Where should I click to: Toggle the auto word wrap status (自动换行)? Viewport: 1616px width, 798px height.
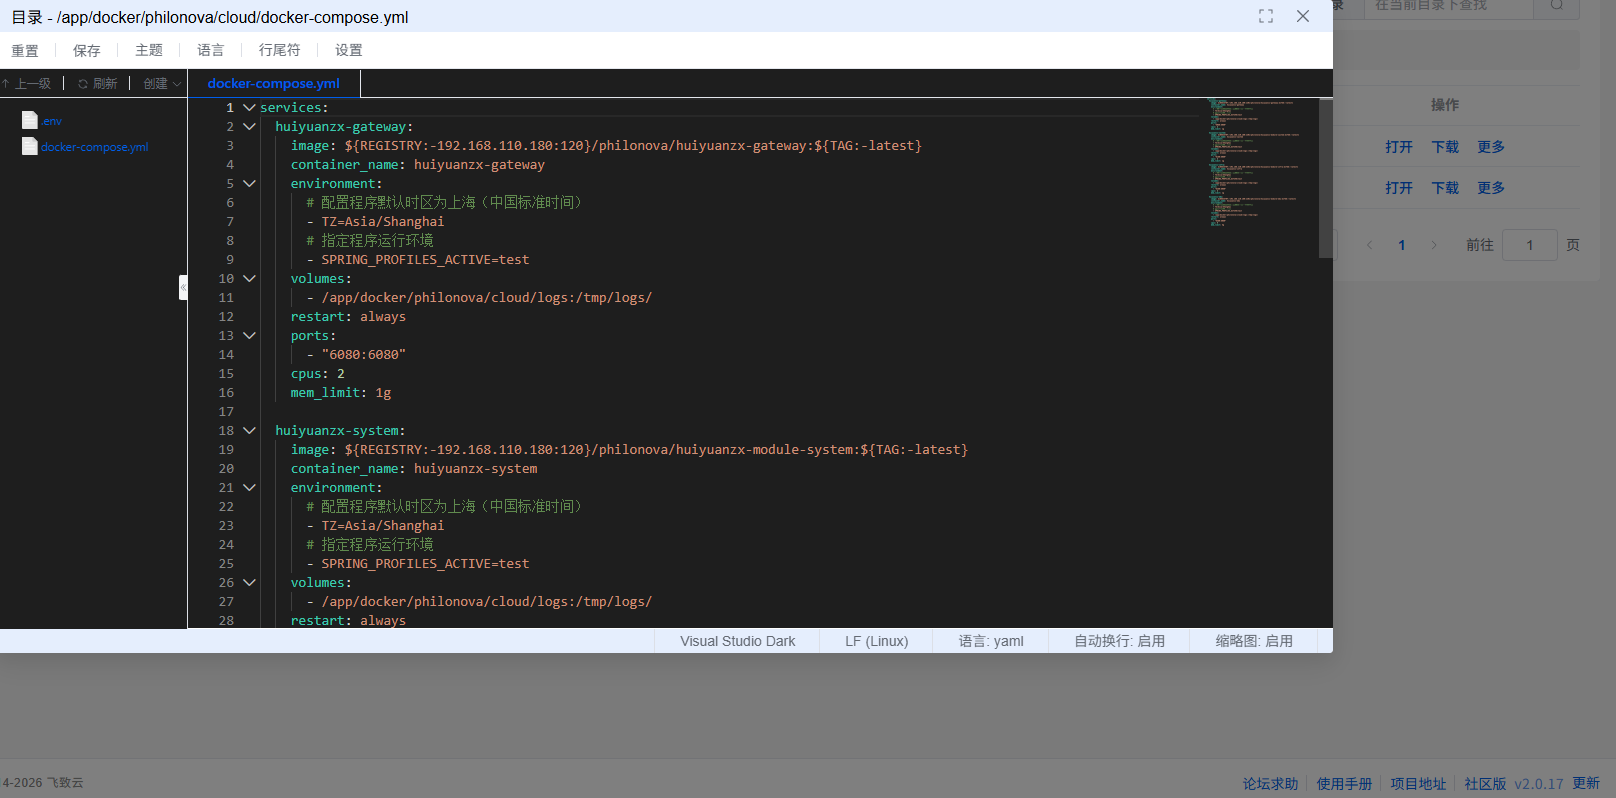pyautogui.click(x=1119, y=641)
